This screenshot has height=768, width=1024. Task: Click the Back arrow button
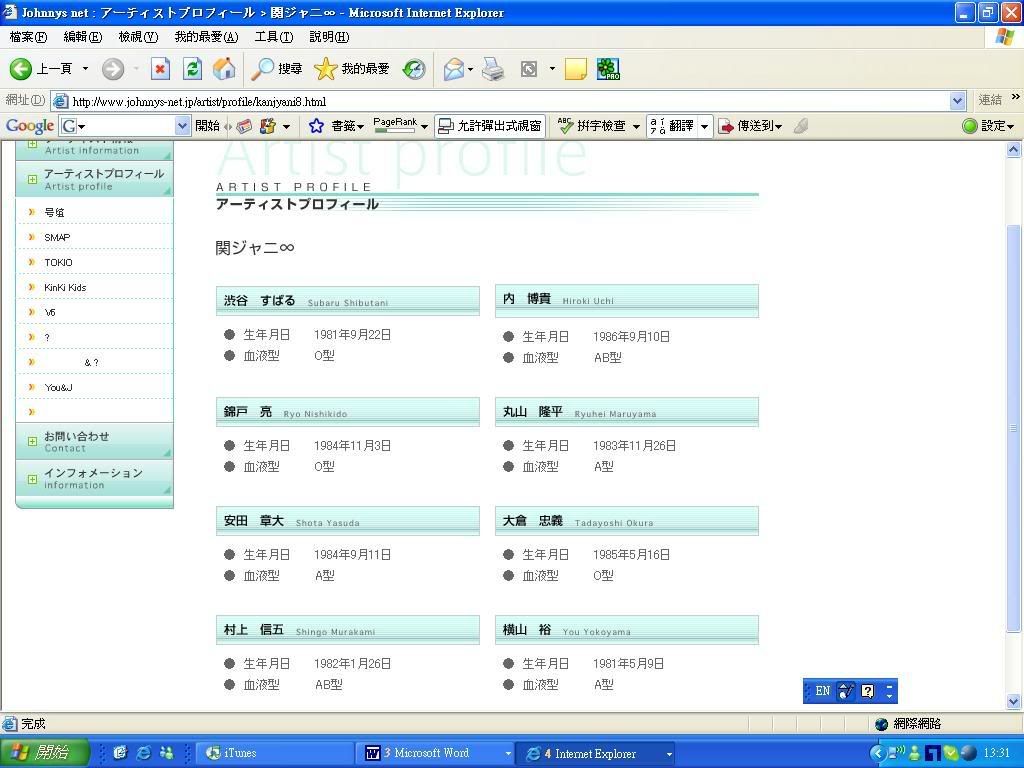22,69
